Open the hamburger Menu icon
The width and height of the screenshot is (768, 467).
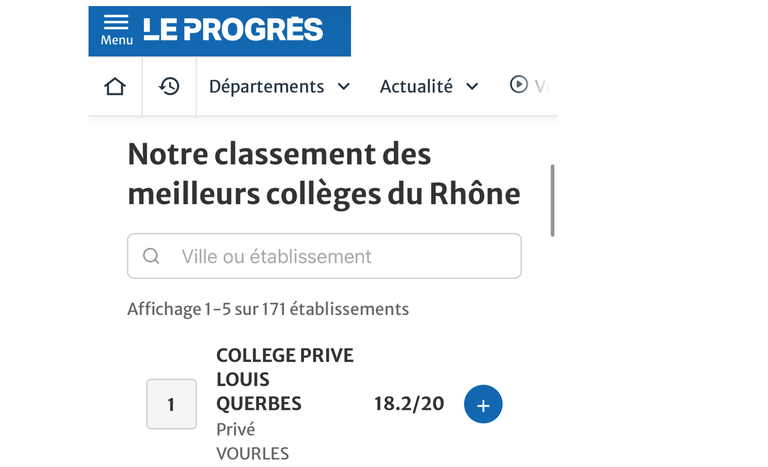116,29
